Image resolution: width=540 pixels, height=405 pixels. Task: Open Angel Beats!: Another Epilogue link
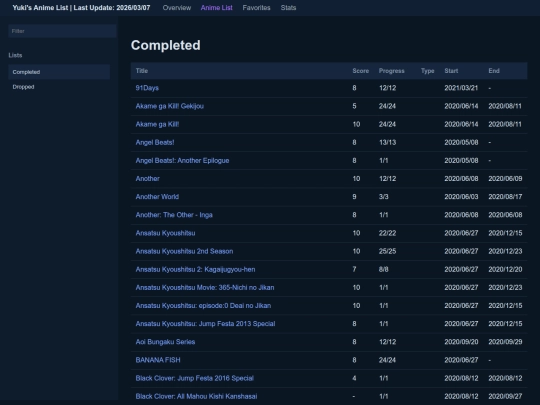(x=182, y=160)
